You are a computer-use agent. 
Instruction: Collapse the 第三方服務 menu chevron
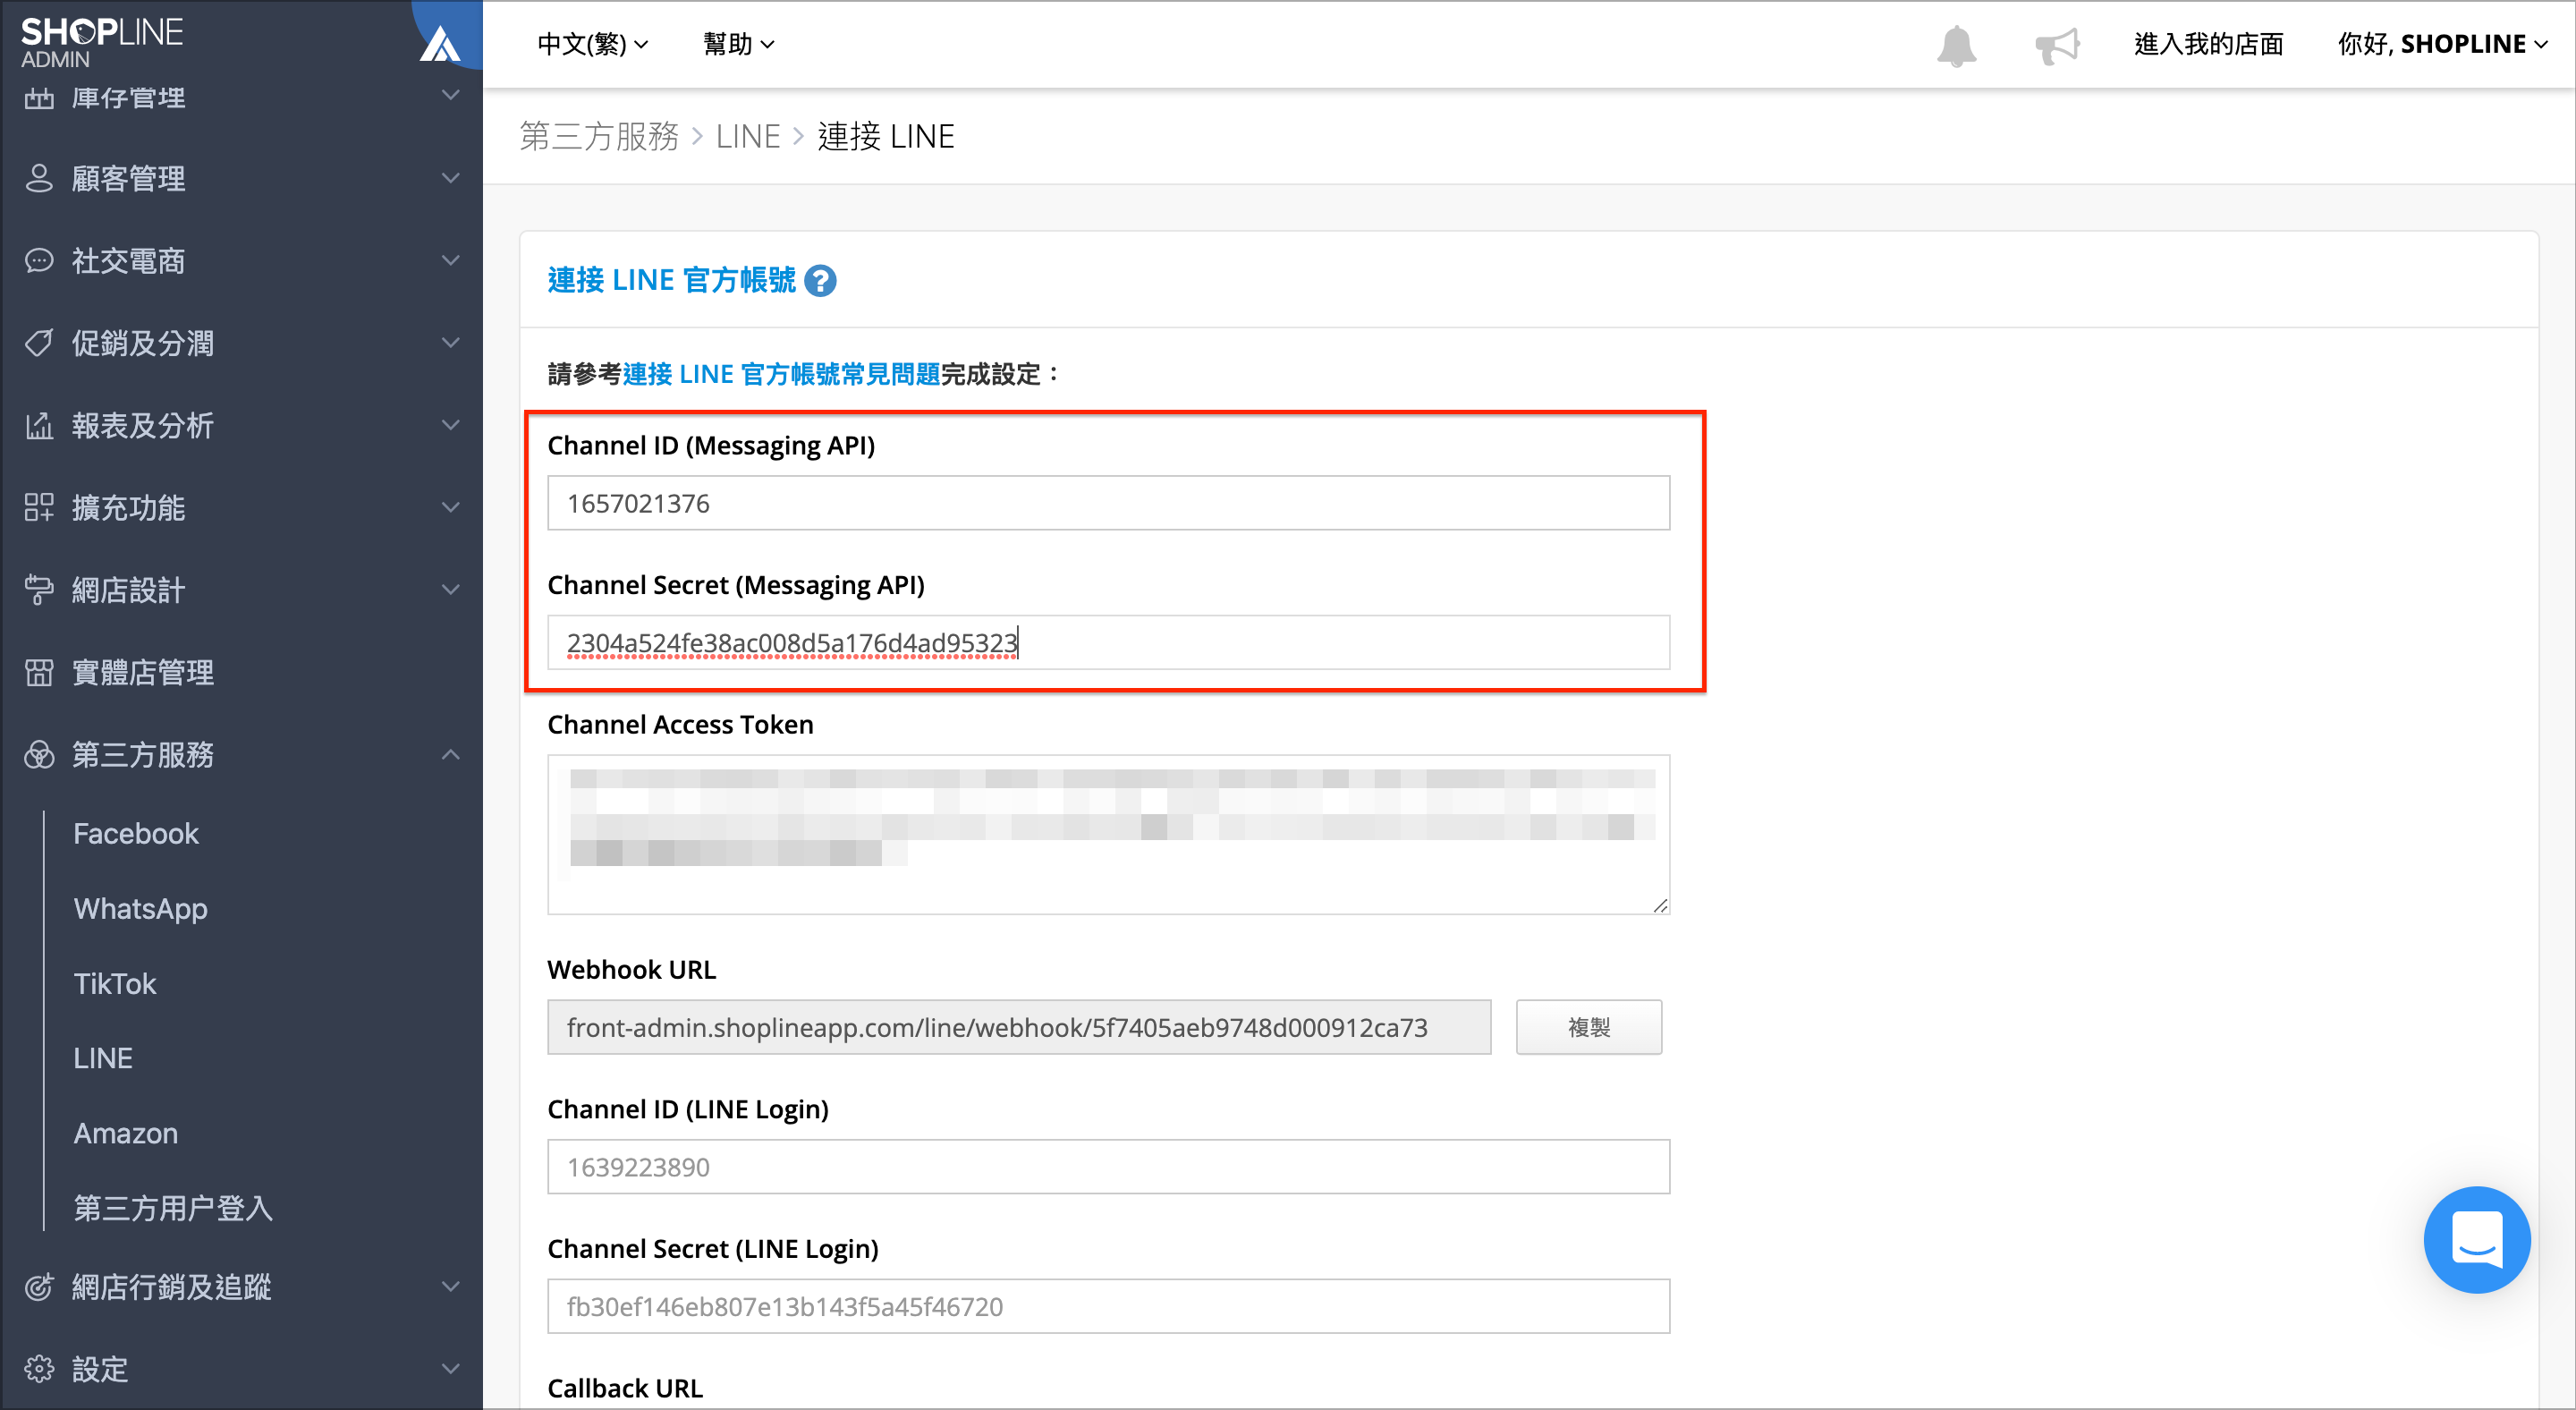pyautogui.click(x=451, y=754)
